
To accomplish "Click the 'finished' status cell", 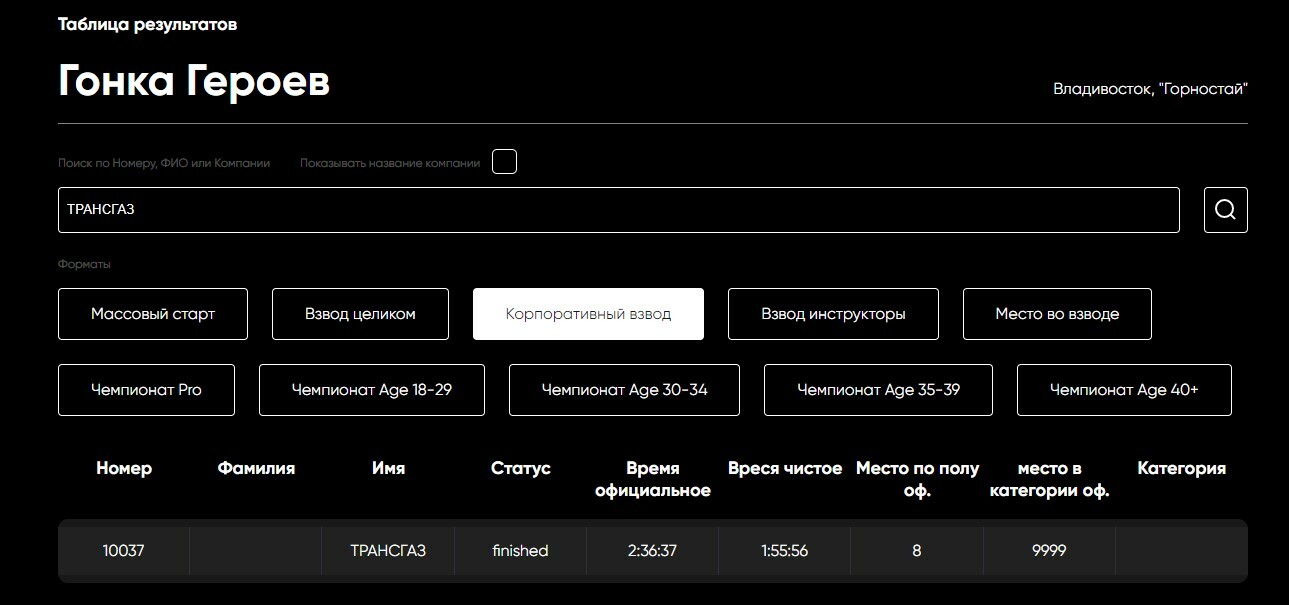I will (520, 550).
